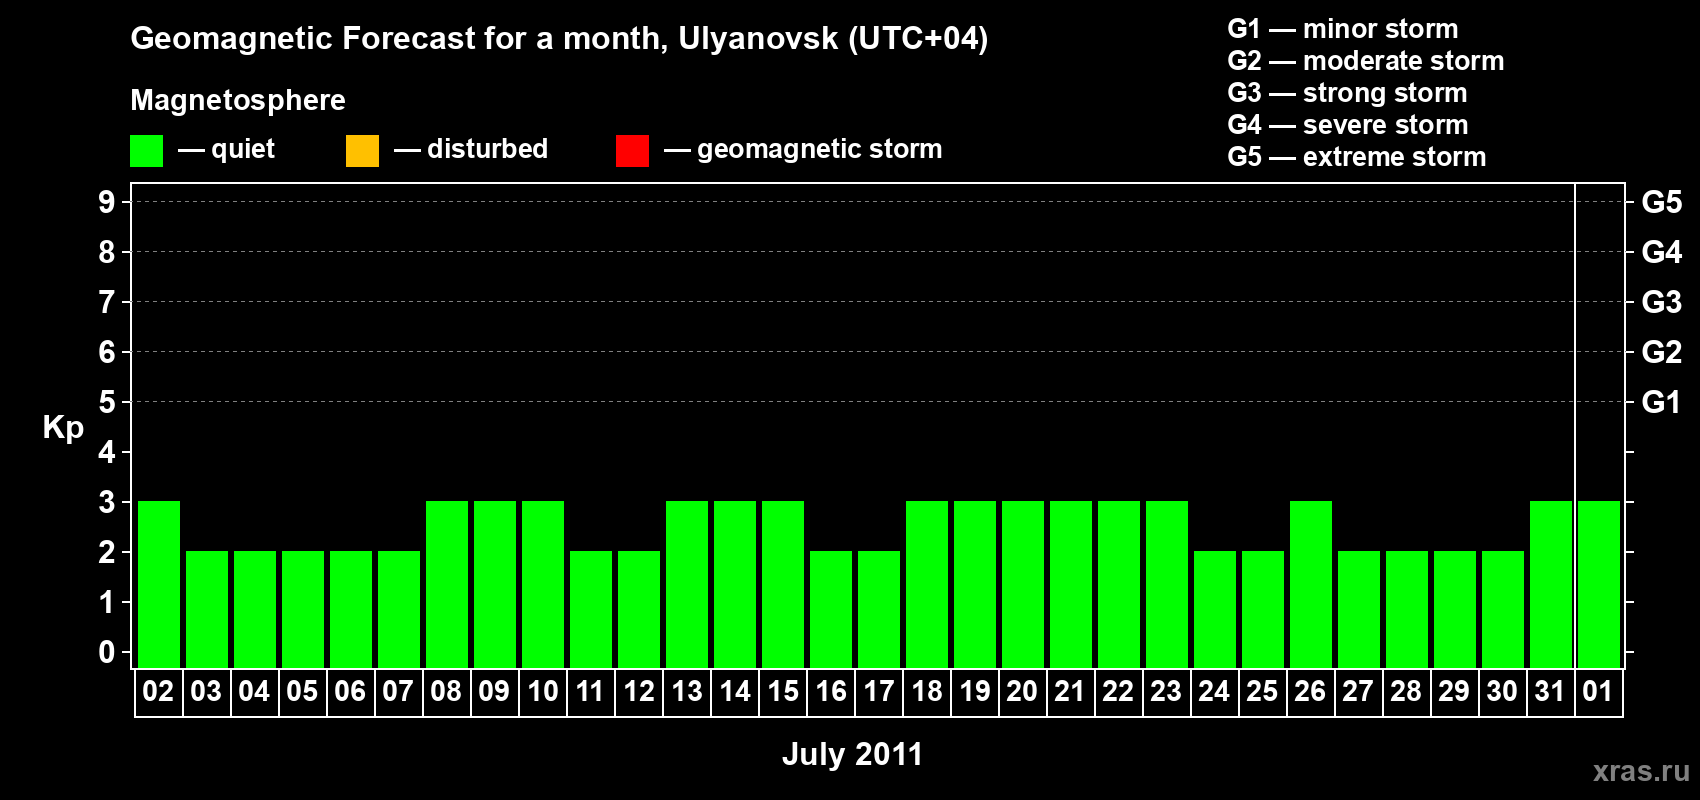The height and width of the screenshot is (800, 1700).
Task: Click the G2 label on right axis
Action: (1661, 352)
